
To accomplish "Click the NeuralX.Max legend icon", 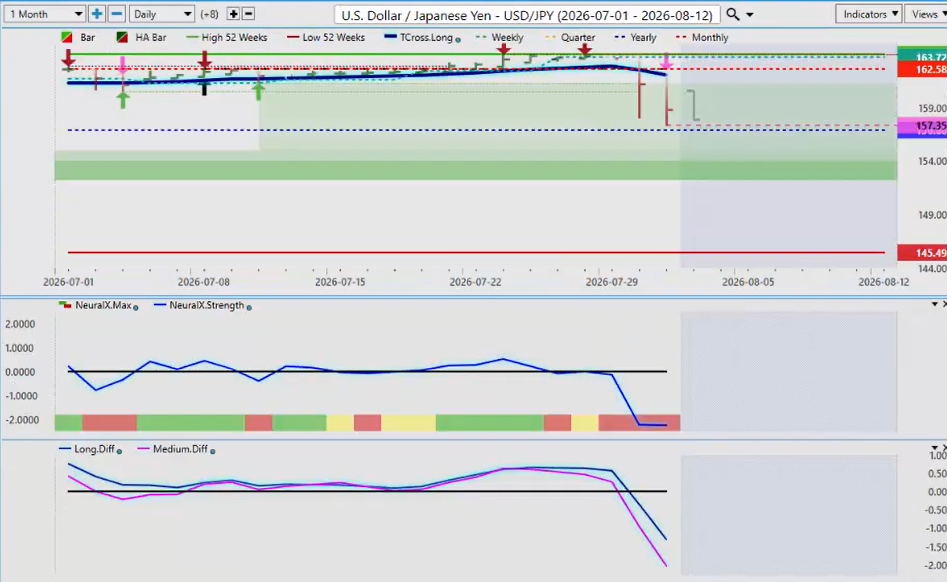I will pos(65,305).
